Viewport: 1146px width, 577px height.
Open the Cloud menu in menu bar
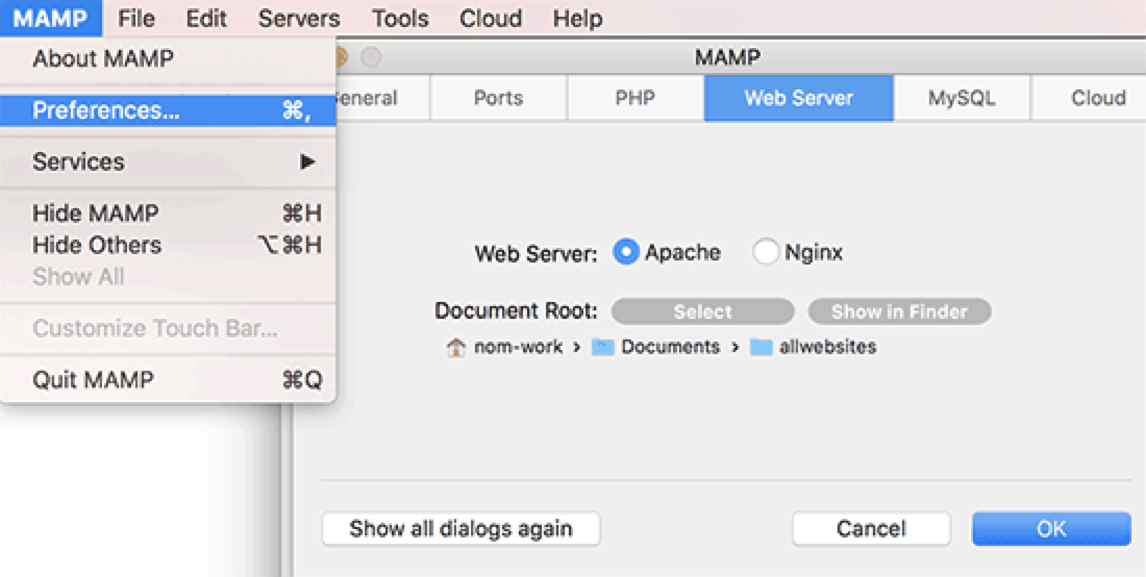[x=490, y=18]
